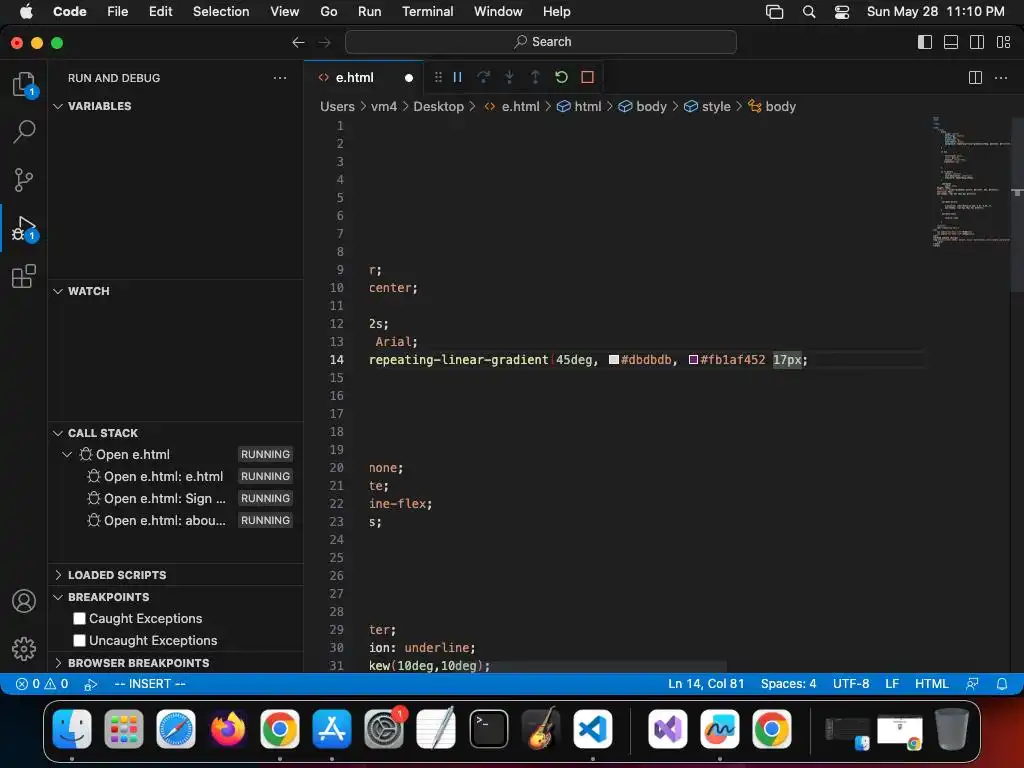
Task: Change encoding via UTF-8 status entry
Action: click(851, 684)
